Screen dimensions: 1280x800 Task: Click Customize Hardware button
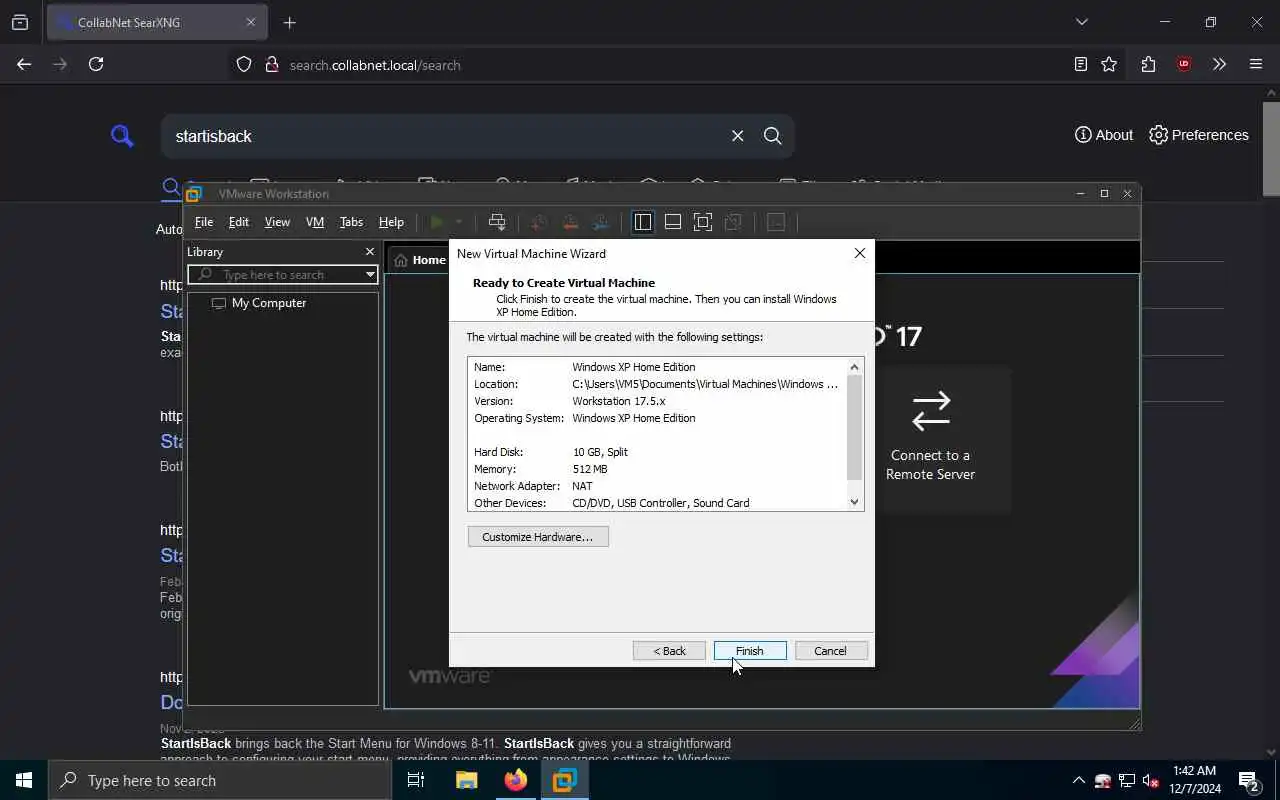538,537
